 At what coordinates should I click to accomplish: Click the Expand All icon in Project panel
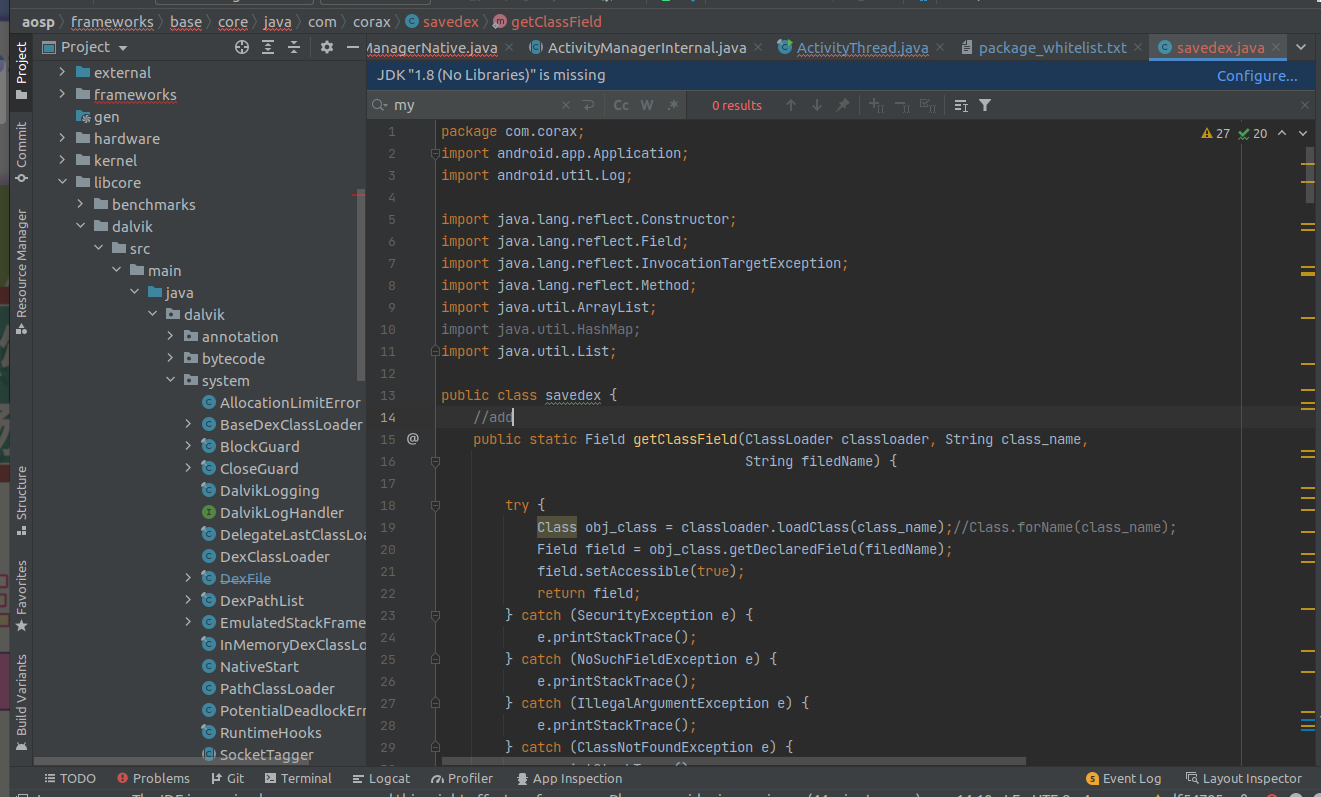268,47
